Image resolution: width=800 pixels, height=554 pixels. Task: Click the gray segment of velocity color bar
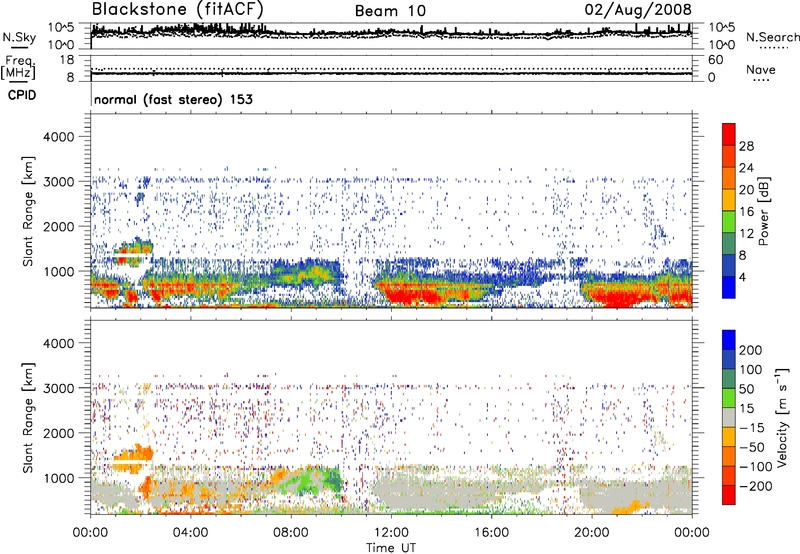coord(729,418)
